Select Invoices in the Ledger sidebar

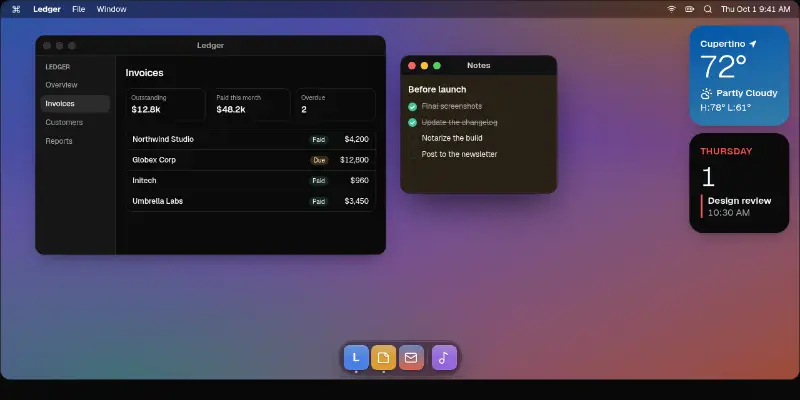pyautogui.click(x=75, y=104)
